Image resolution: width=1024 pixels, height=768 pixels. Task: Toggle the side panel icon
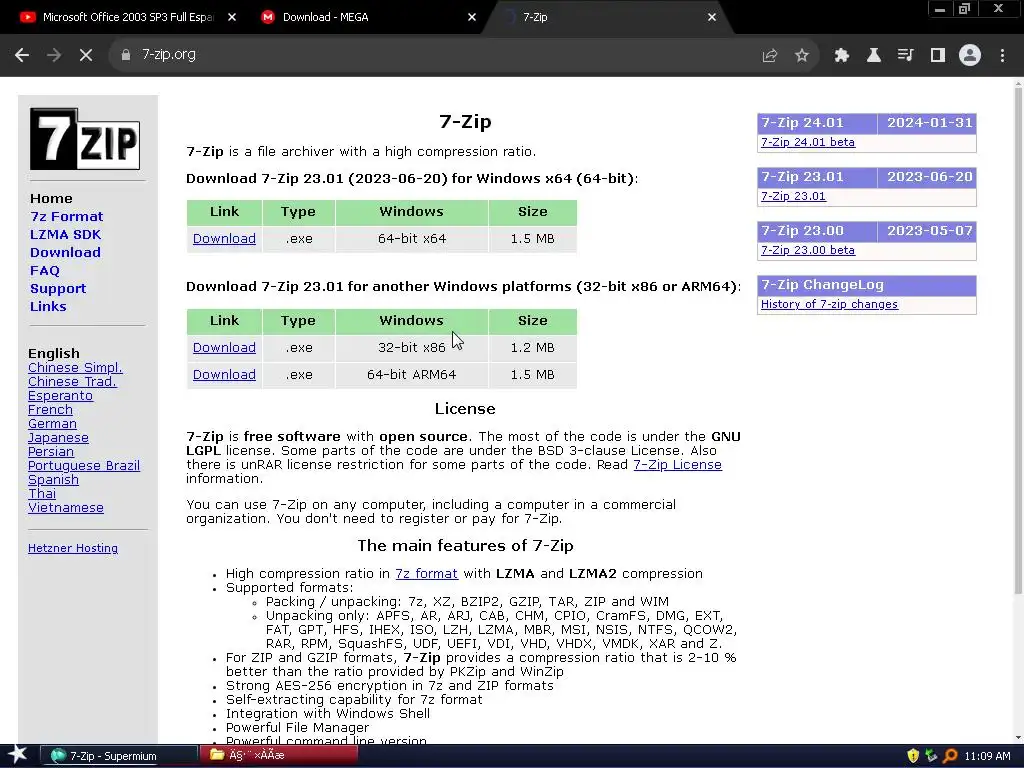tap(938, 56)
